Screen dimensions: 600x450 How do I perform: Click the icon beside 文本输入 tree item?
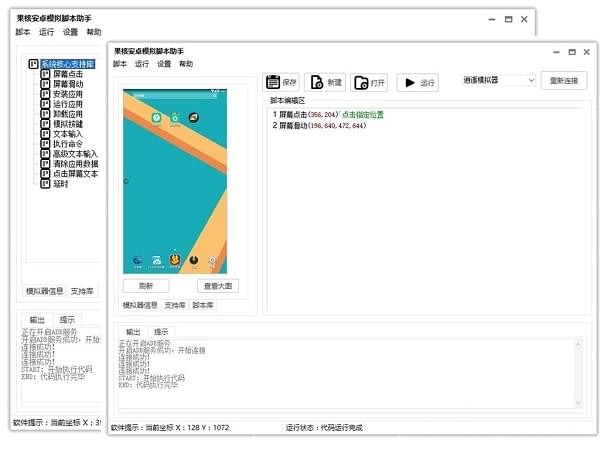[x=45, y=134]
